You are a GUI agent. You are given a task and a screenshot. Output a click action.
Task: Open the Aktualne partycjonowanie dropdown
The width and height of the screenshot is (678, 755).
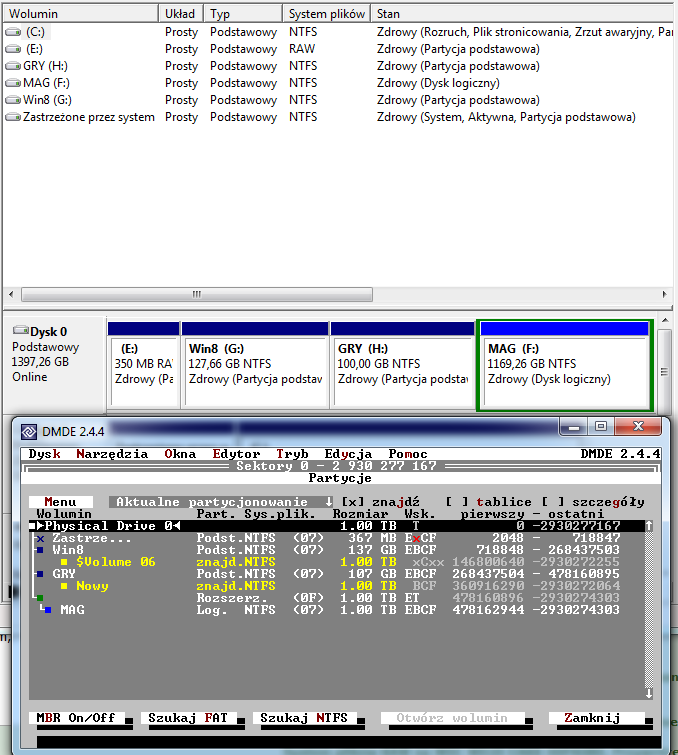point(221,502)
